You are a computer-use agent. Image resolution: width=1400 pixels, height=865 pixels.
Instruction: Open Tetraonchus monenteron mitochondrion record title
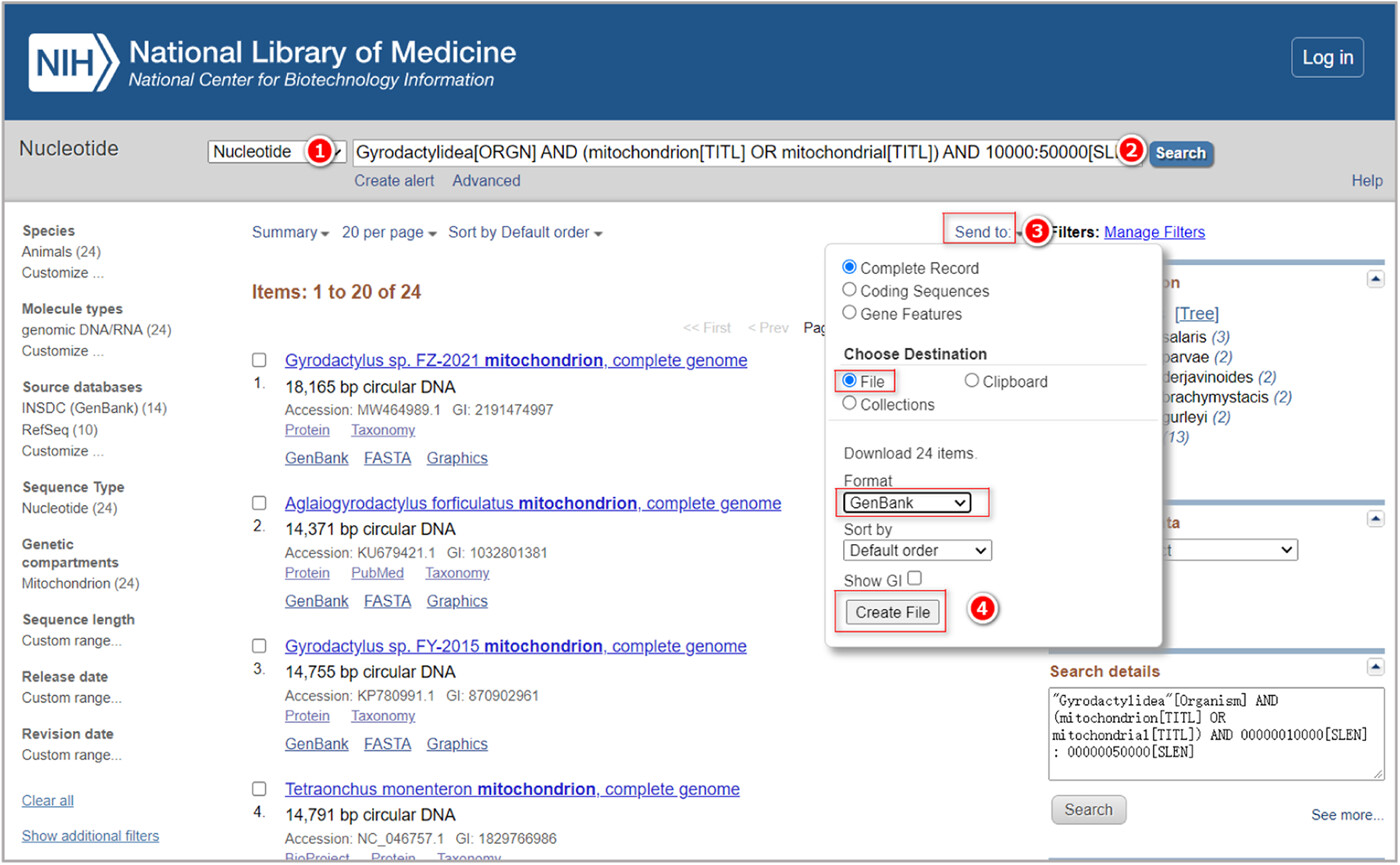[512, 789]
